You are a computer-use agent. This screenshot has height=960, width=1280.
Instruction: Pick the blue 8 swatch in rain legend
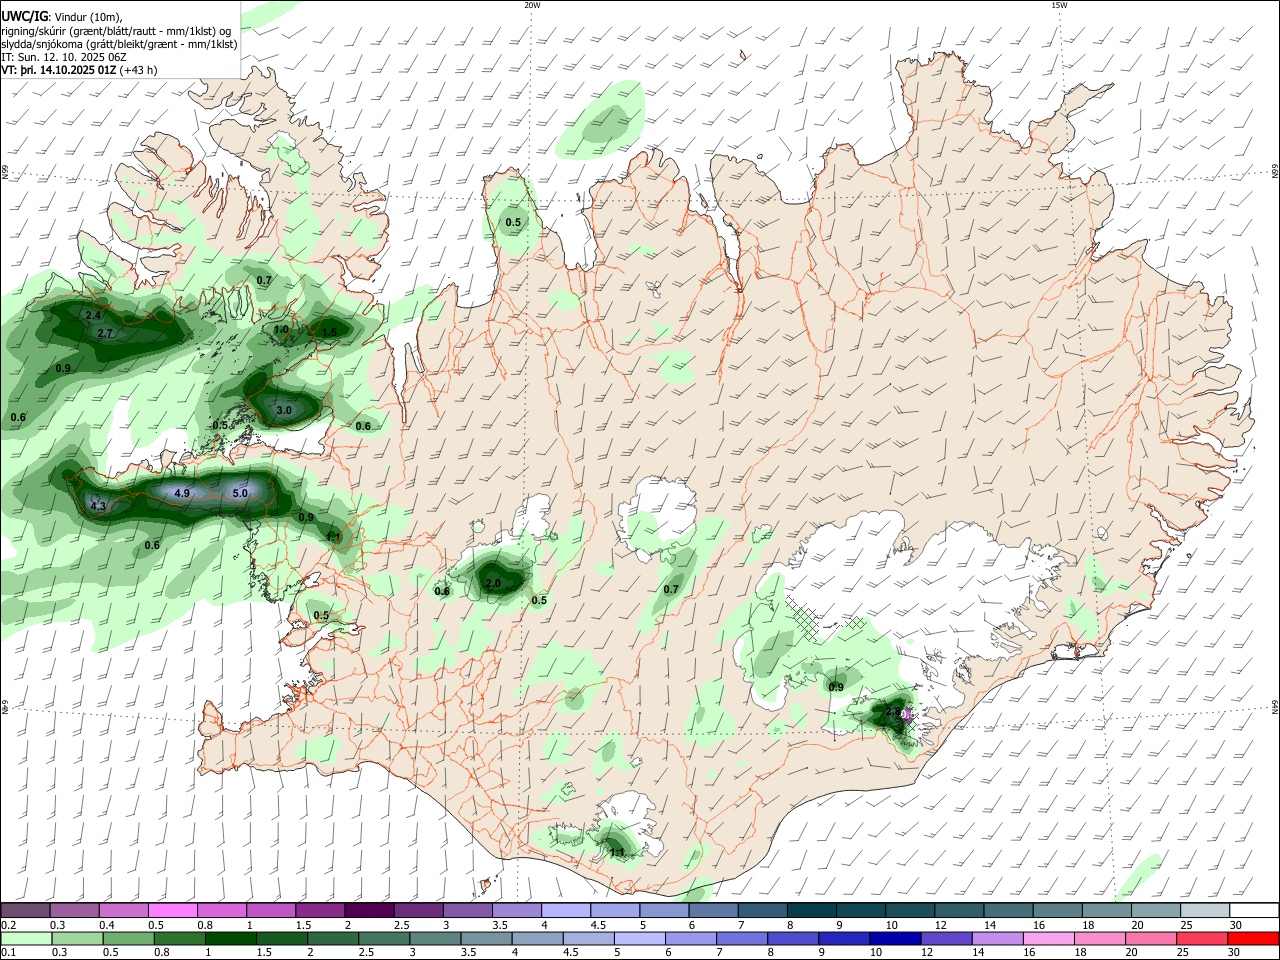[791, 938]
